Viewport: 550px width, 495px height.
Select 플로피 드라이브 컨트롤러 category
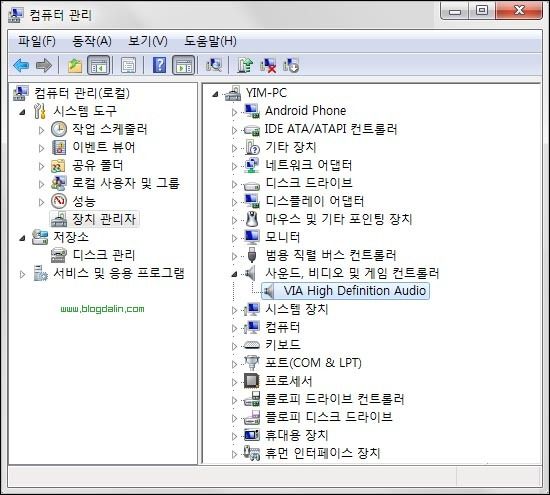[335, 399]
